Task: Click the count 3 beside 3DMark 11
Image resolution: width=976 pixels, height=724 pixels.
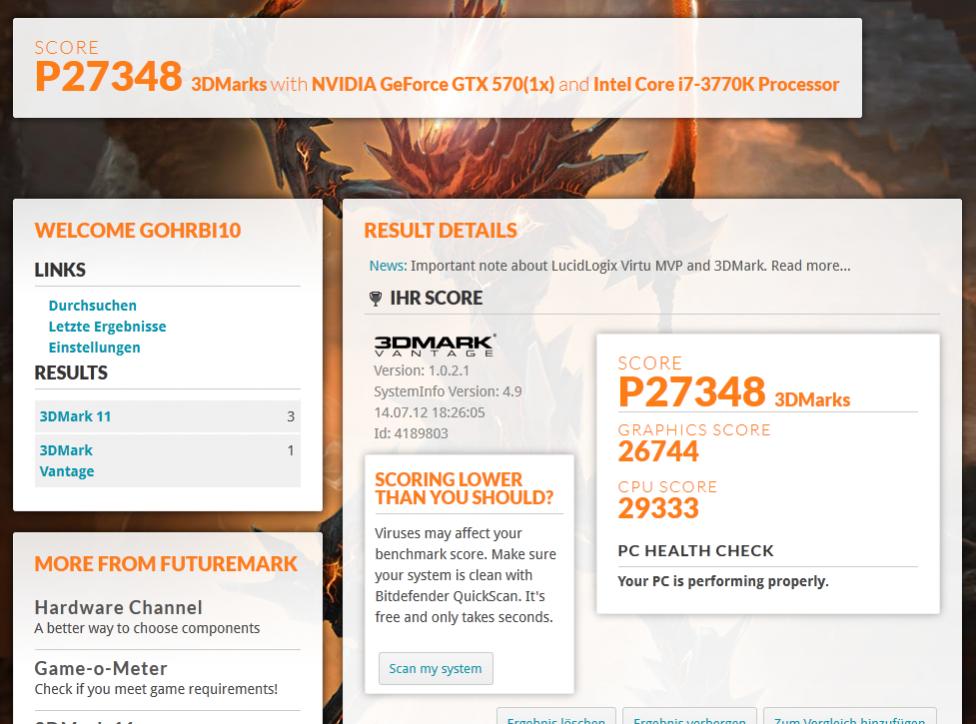Action: (290, 416)
